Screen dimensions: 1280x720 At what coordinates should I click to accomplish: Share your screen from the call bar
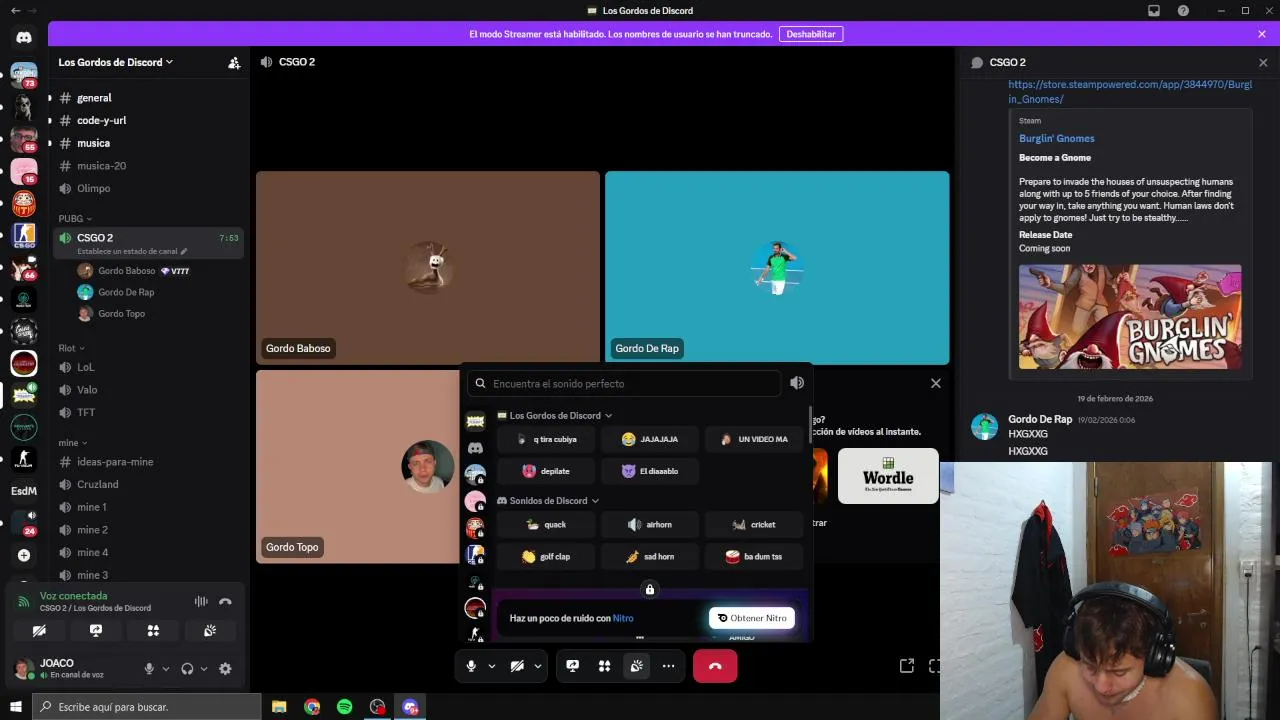point(573,666)
